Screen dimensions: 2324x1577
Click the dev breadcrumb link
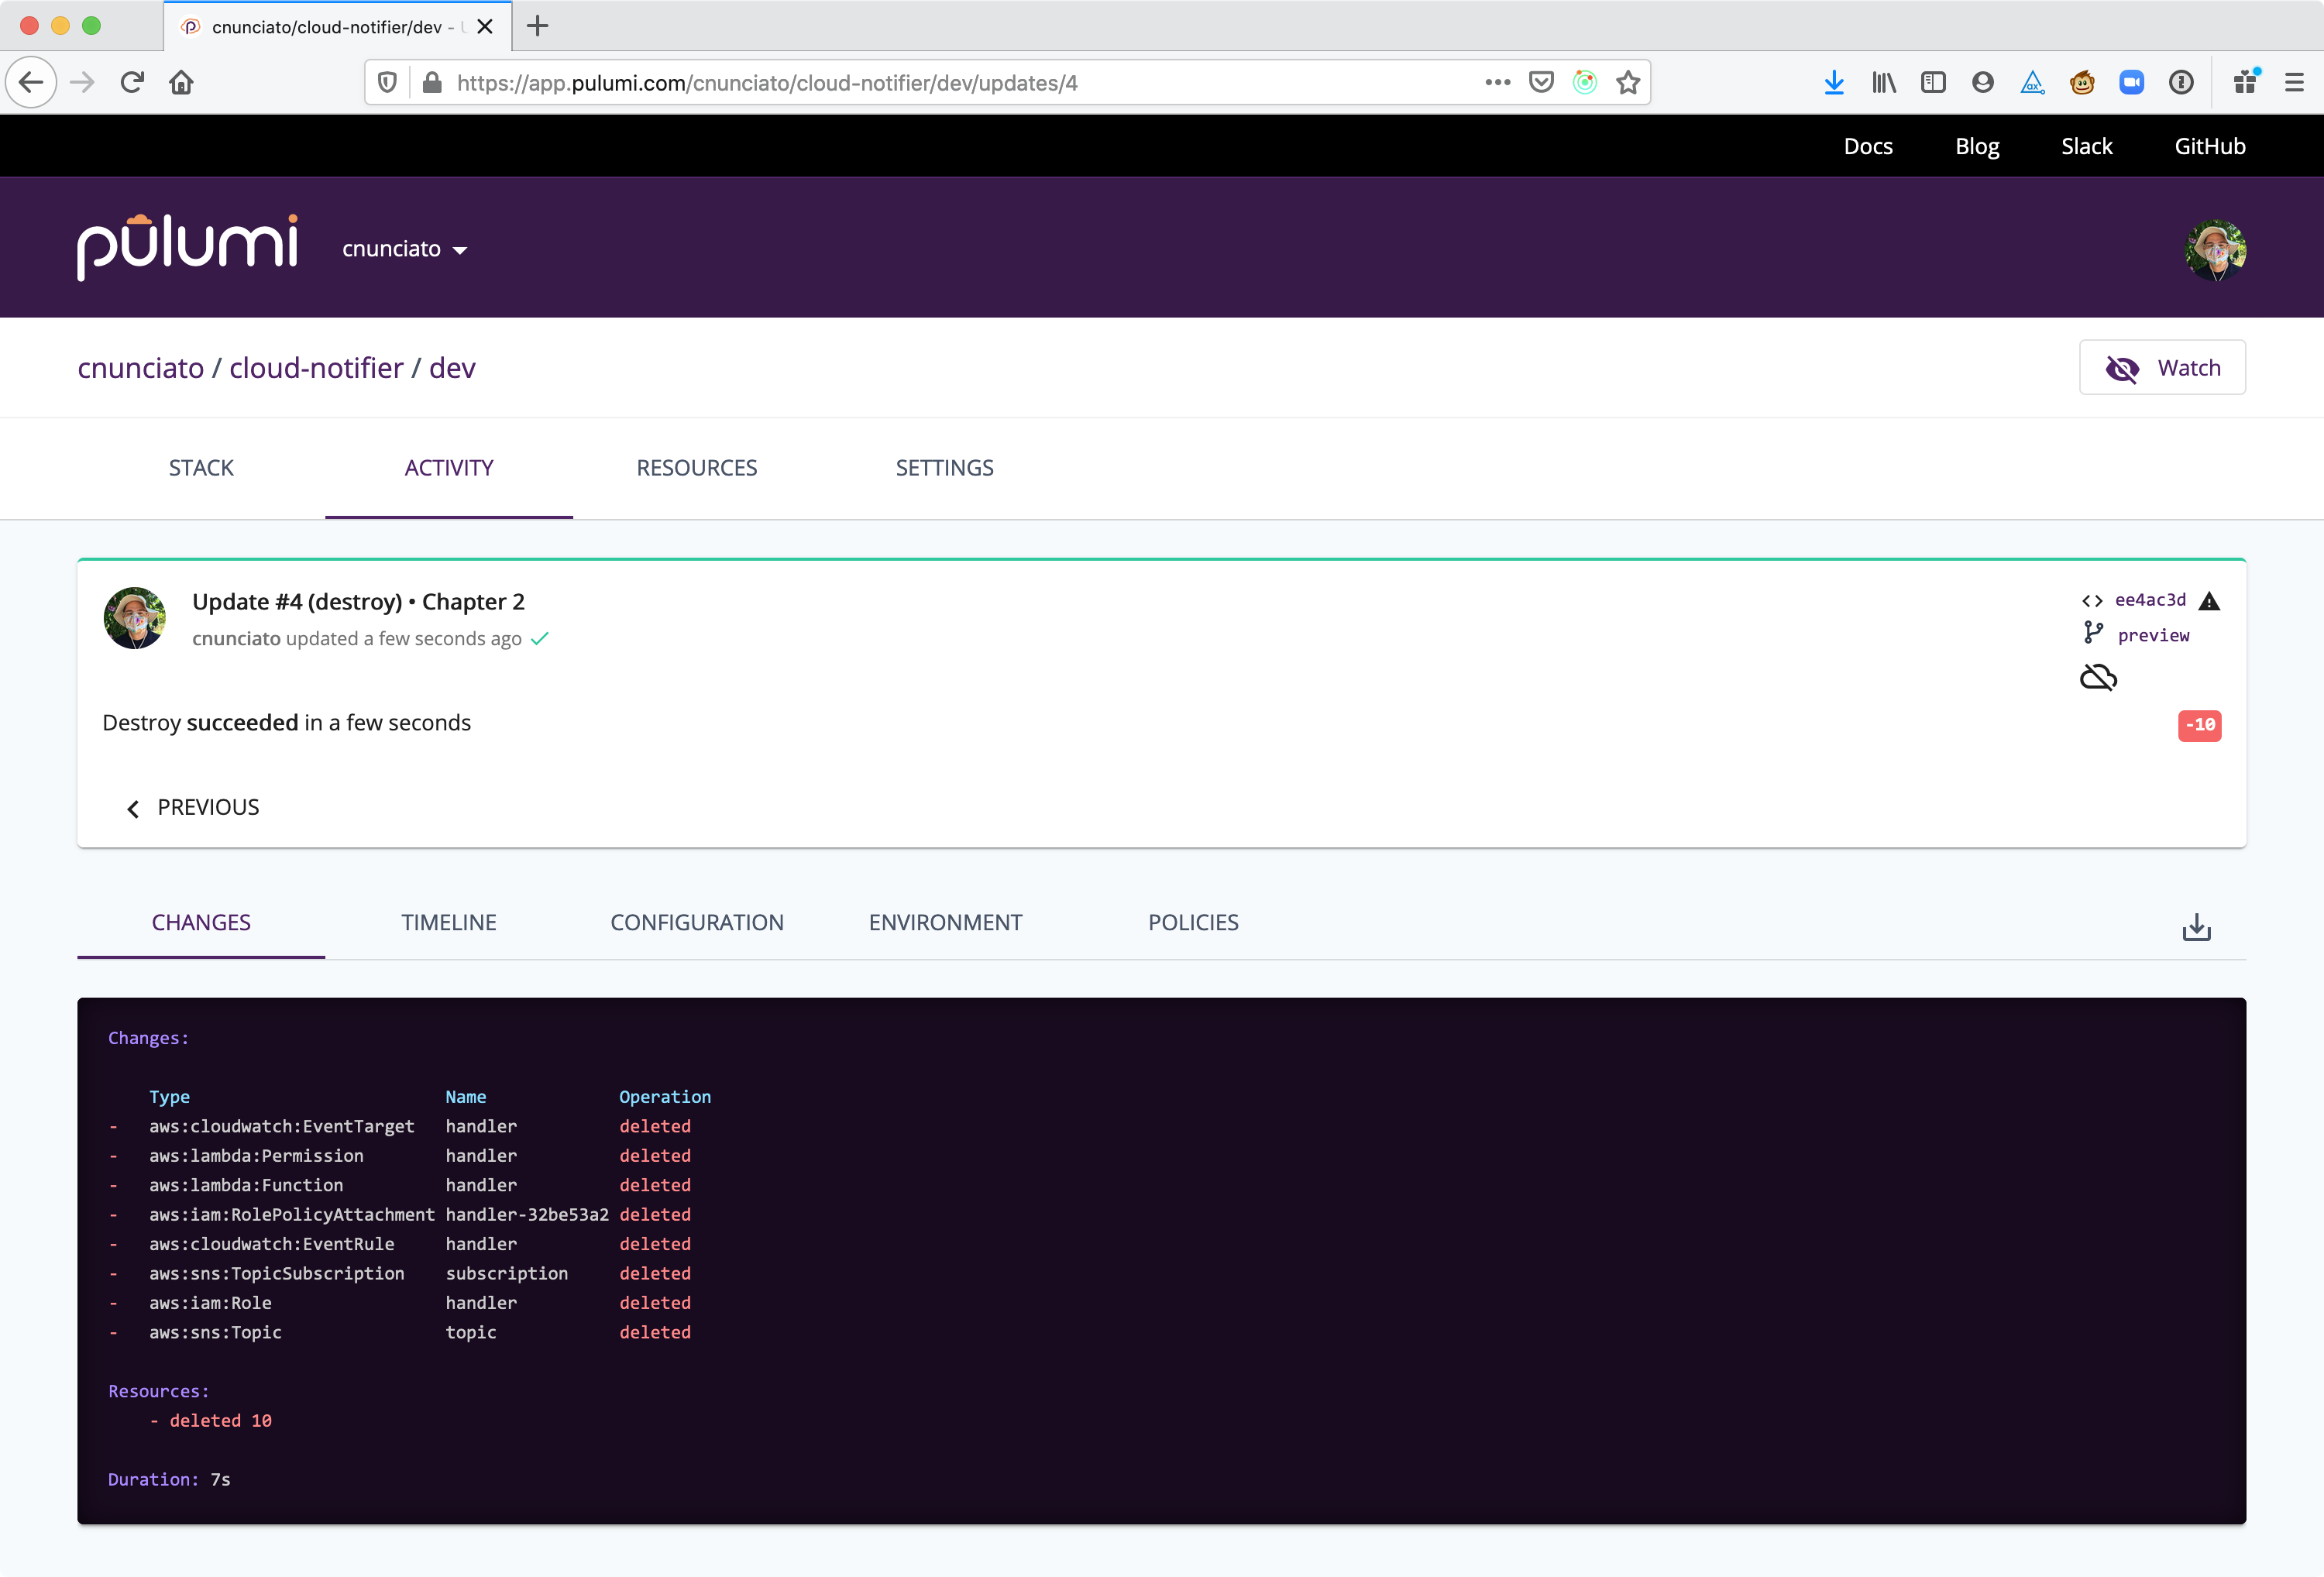click(452, 368)
